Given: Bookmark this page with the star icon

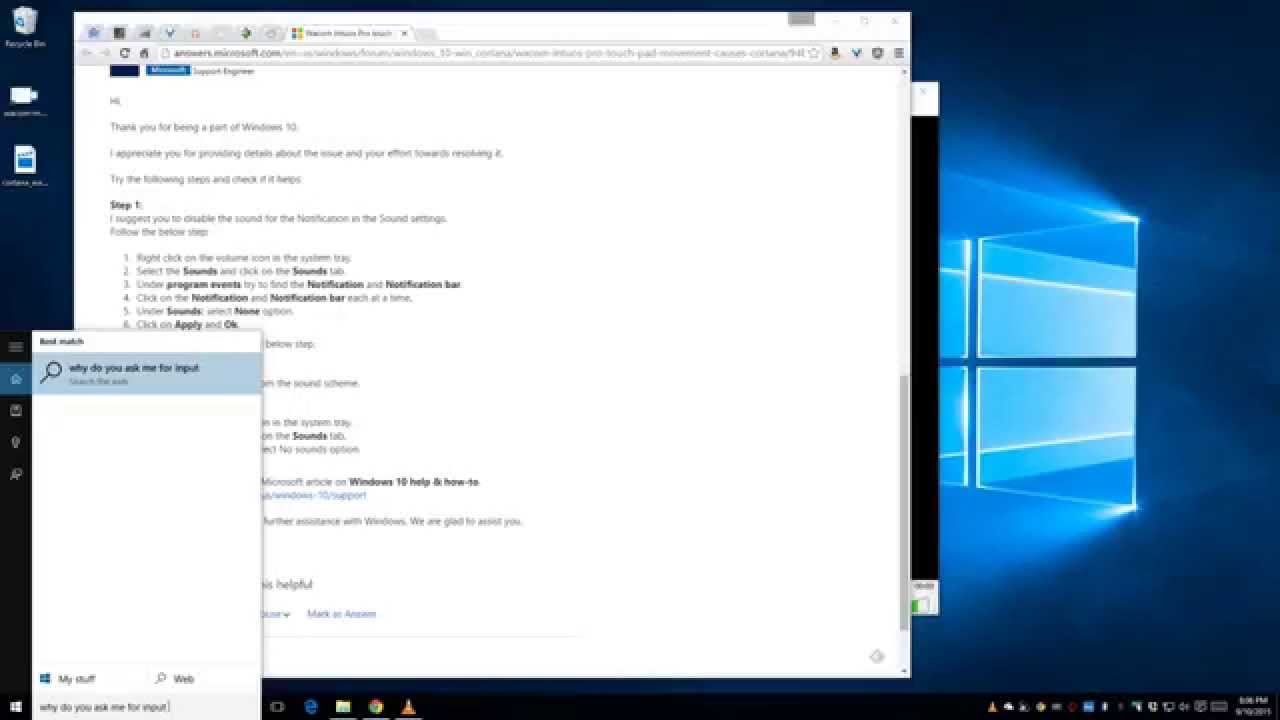Looking at the screenshot, I should (814, 53).
